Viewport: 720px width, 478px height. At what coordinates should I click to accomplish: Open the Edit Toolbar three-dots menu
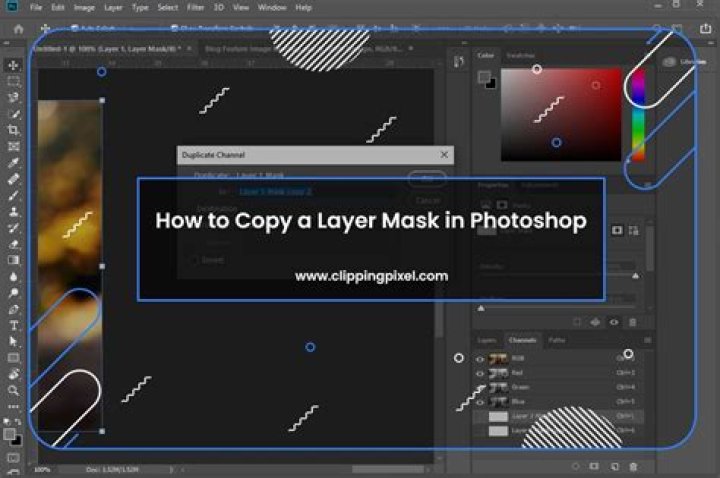[x=13, y=407]
